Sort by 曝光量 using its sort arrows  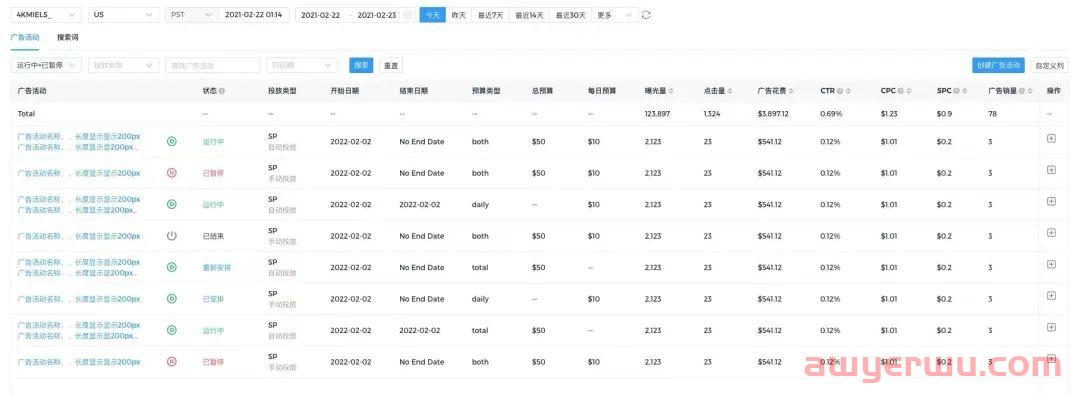click(672, 91)
